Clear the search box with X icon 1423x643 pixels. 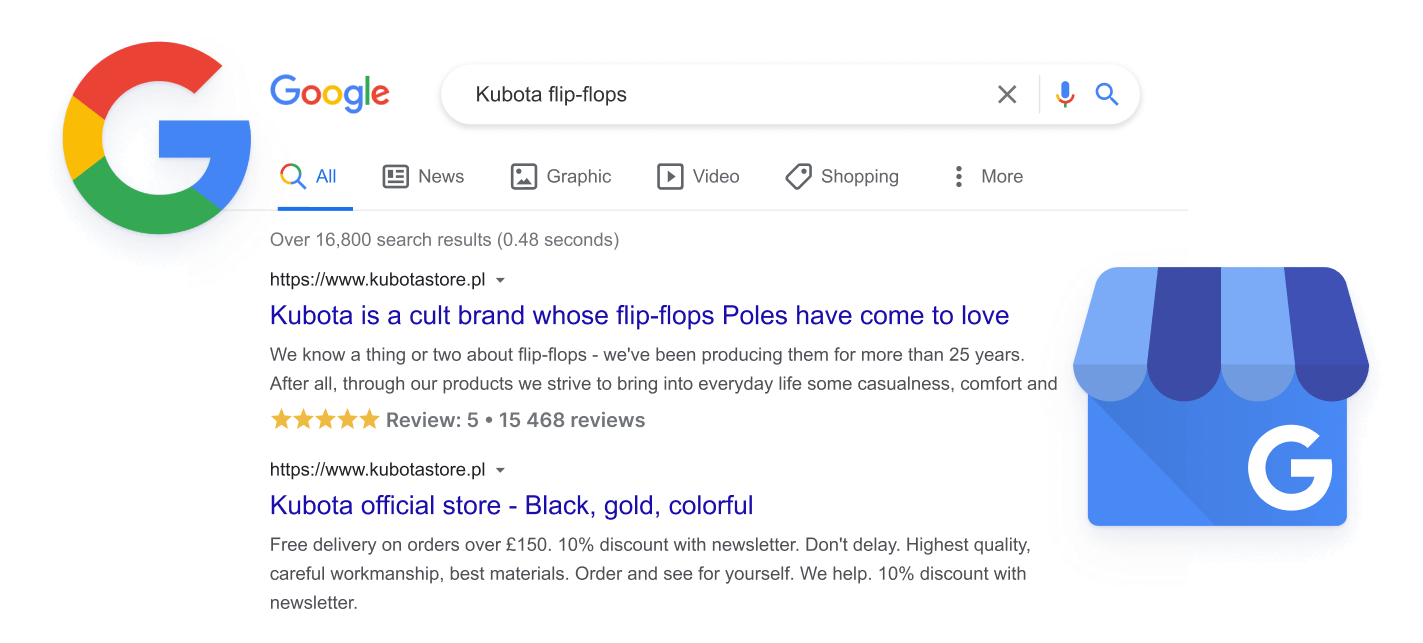1007,94
